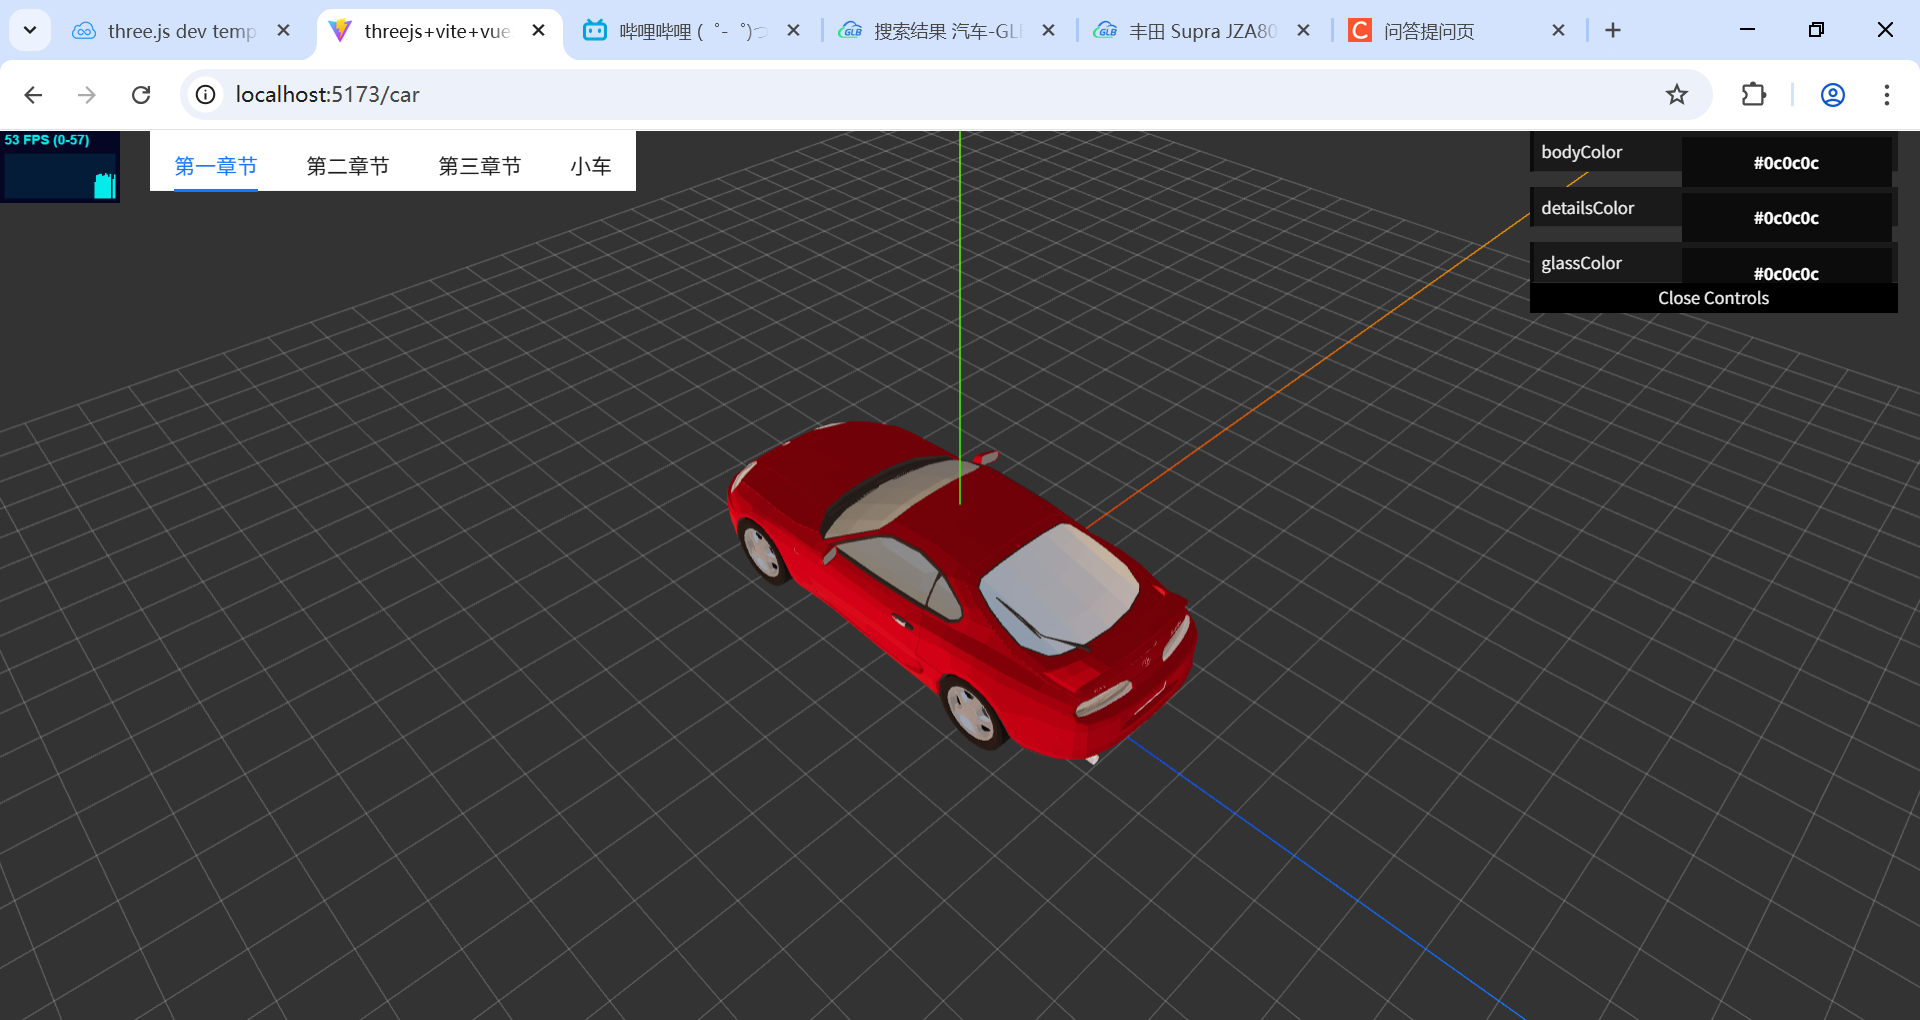Open the 小车 menu item
This screenshot has width=1920, height=1020.
(591, 166)
